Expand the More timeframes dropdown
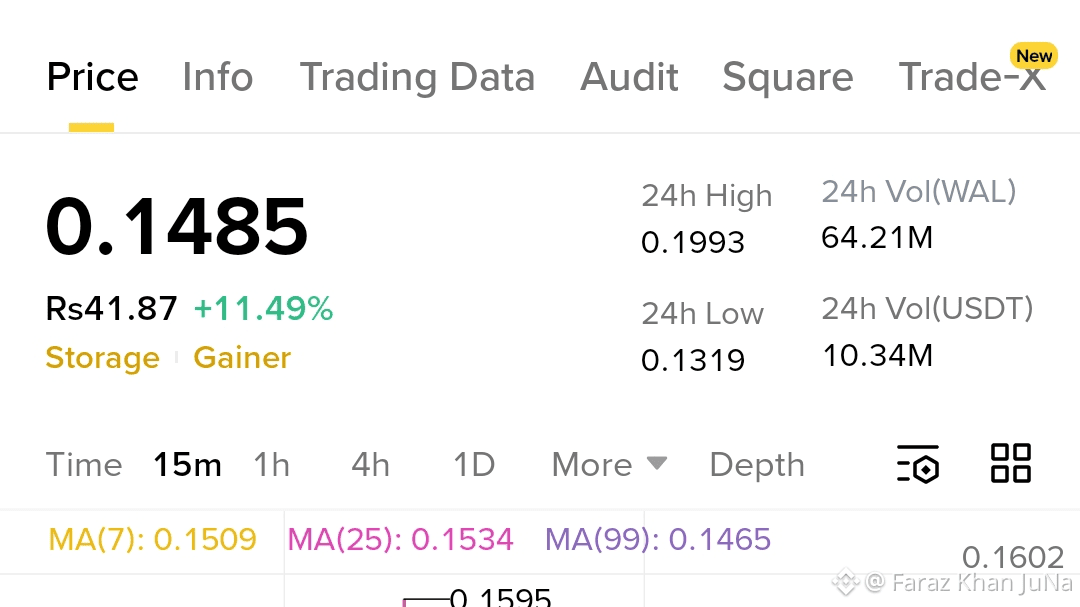 click(609, 465)
